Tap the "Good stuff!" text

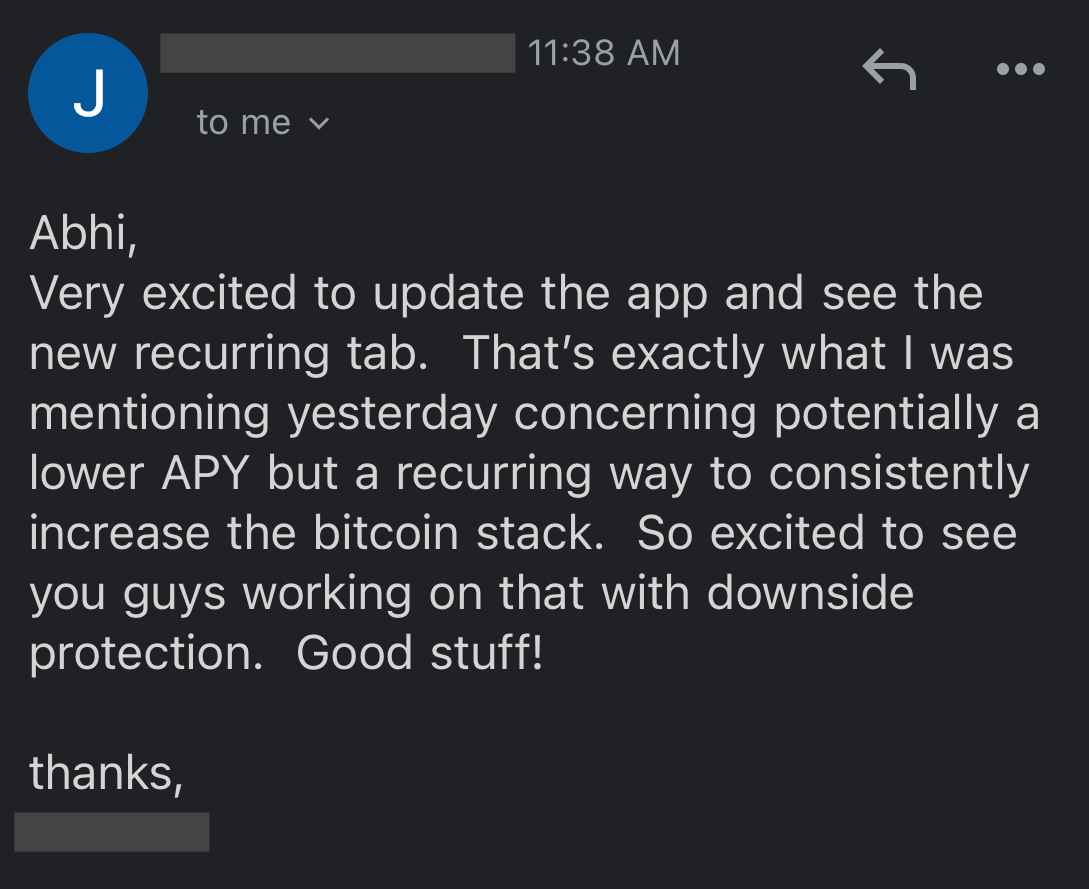(419, 653)
